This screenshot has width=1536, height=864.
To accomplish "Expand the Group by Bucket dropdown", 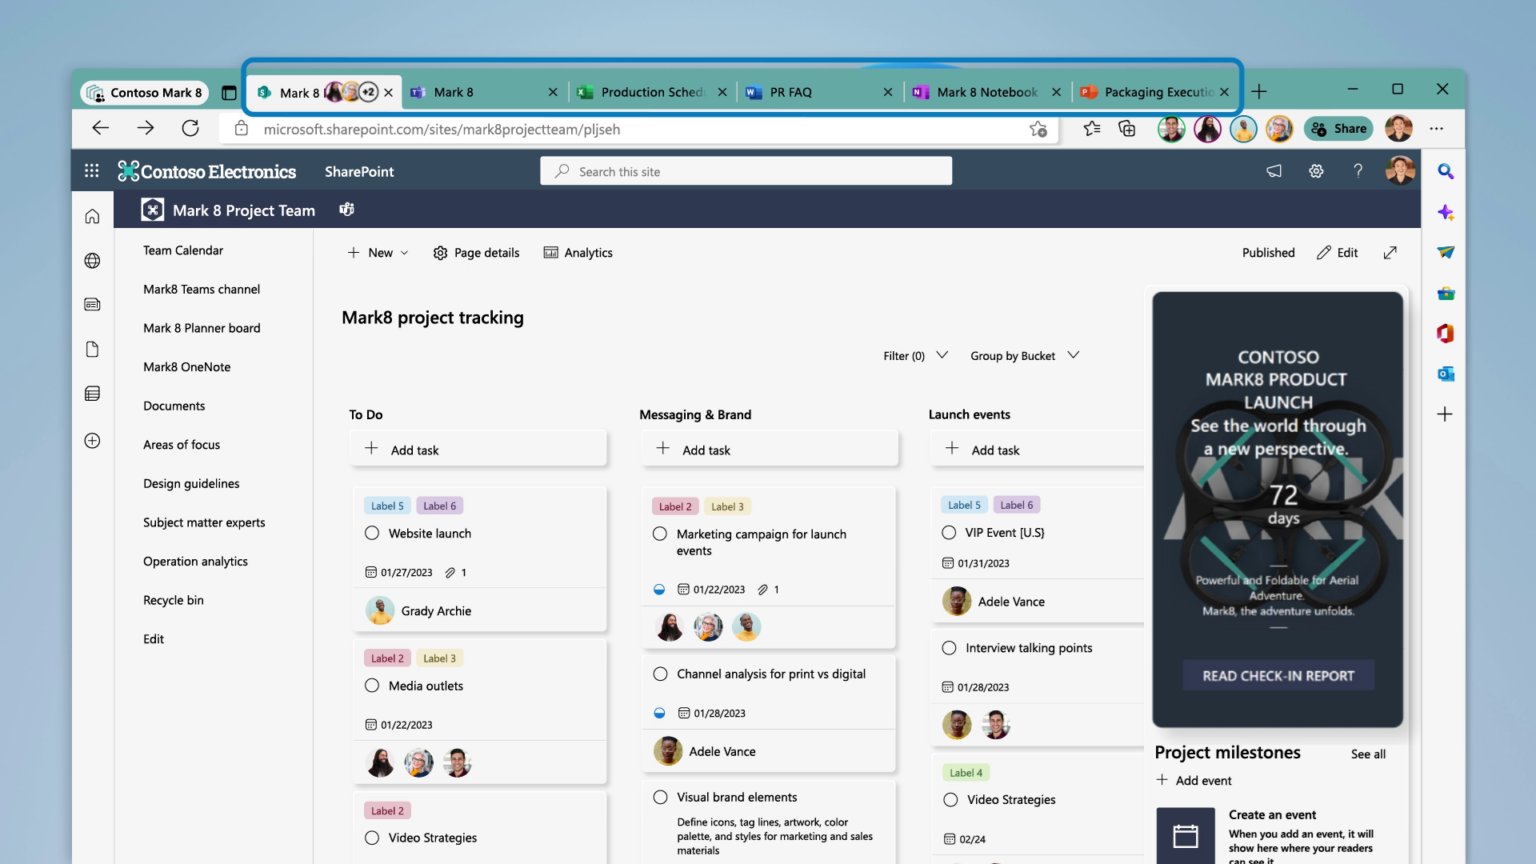I will pos(1023,355).
